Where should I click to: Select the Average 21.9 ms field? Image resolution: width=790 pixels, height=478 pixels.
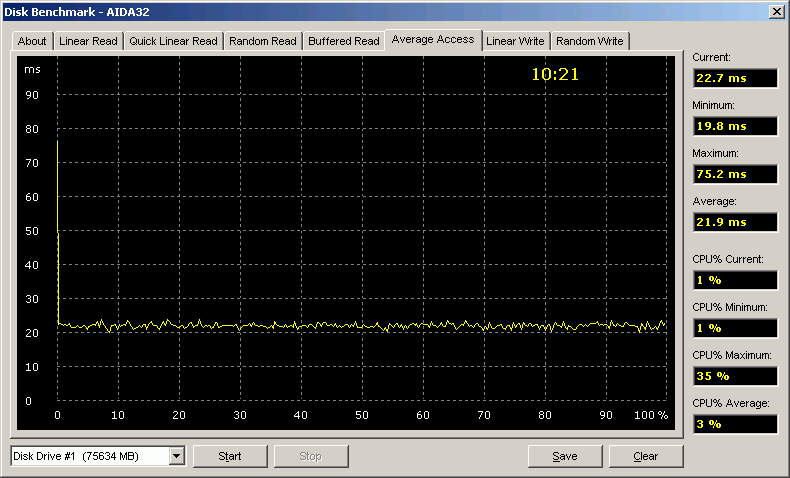[x=734, y=222]
